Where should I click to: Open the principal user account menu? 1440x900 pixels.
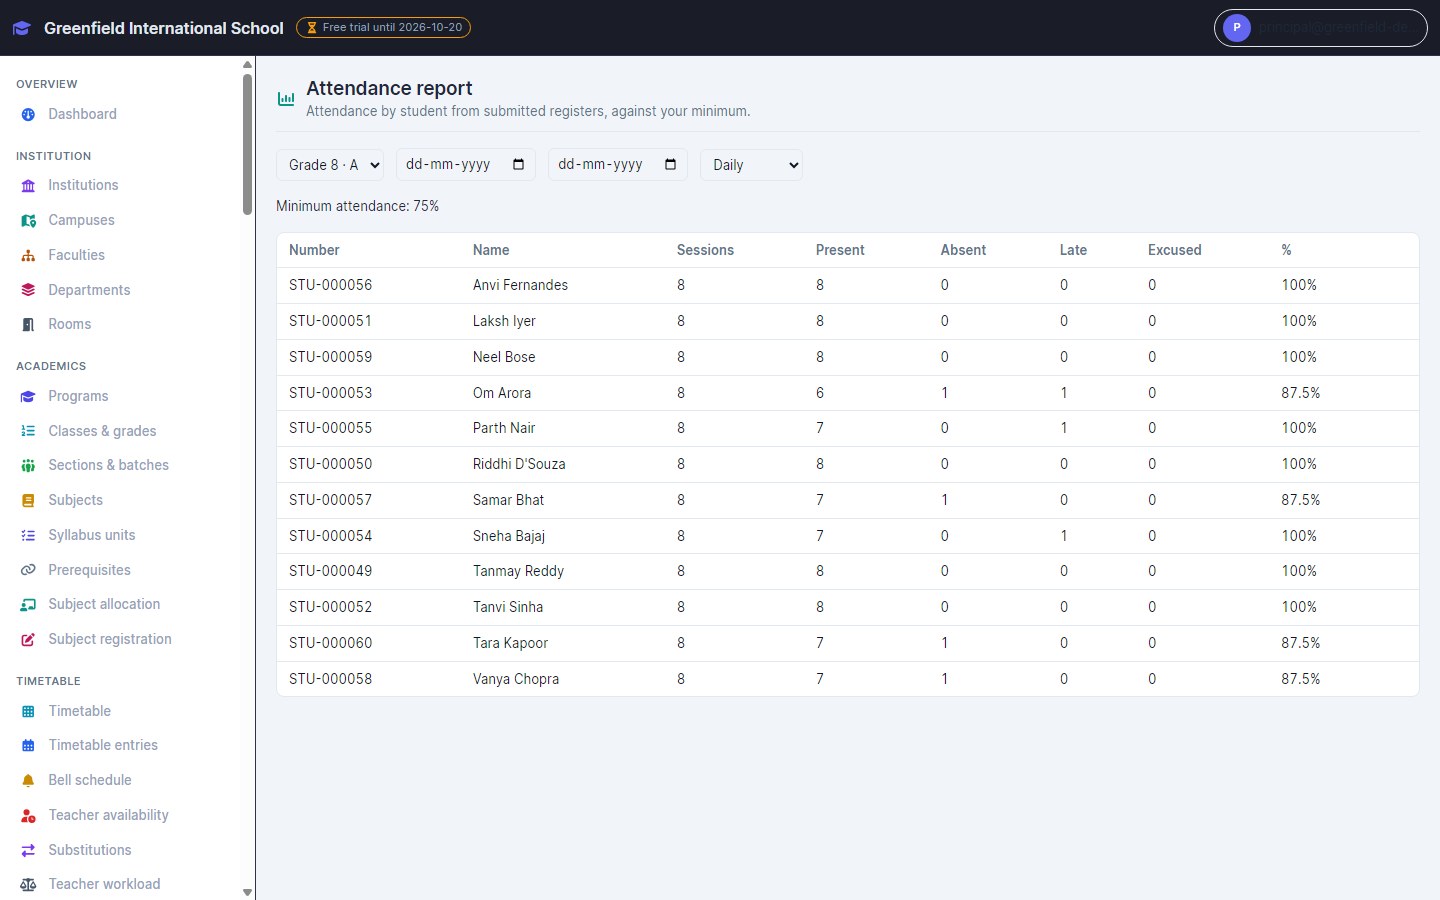point(1320,28)
